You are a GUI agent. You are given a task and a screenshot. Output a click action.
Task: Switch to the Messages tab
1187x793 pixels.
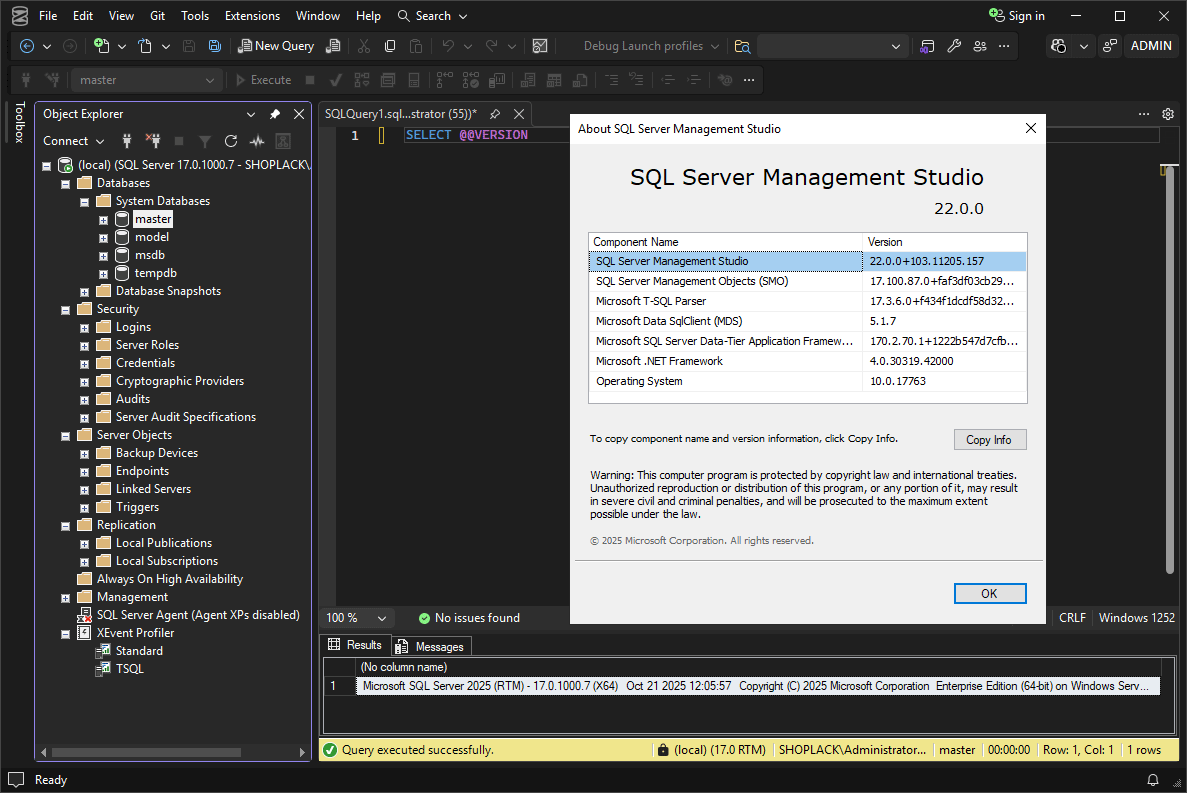point(430,646)
